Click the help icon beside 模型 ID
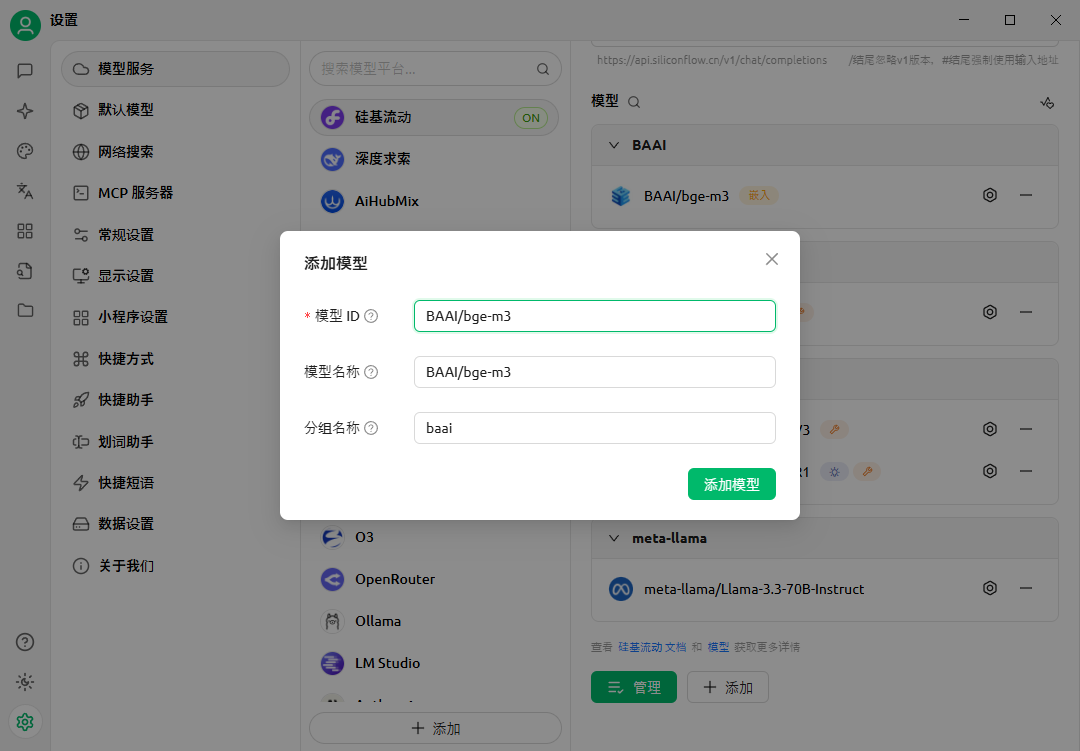1080x751 pixels. tap(371, 316)
